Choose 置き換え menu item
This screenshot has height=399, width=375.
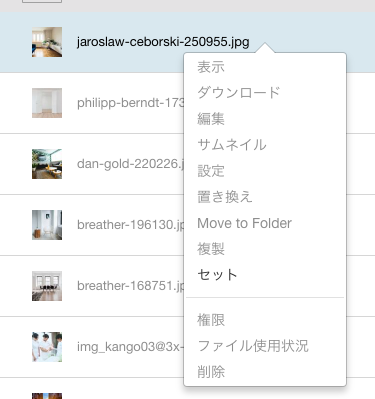coord(225,197)
